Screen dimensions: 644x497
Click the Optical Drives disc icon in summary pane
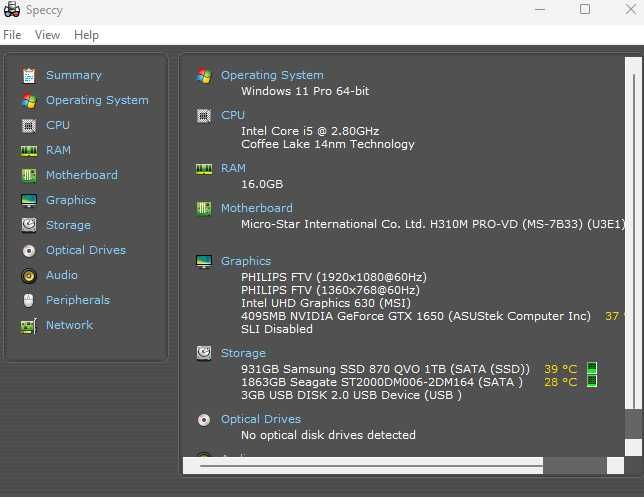point(204,420)
